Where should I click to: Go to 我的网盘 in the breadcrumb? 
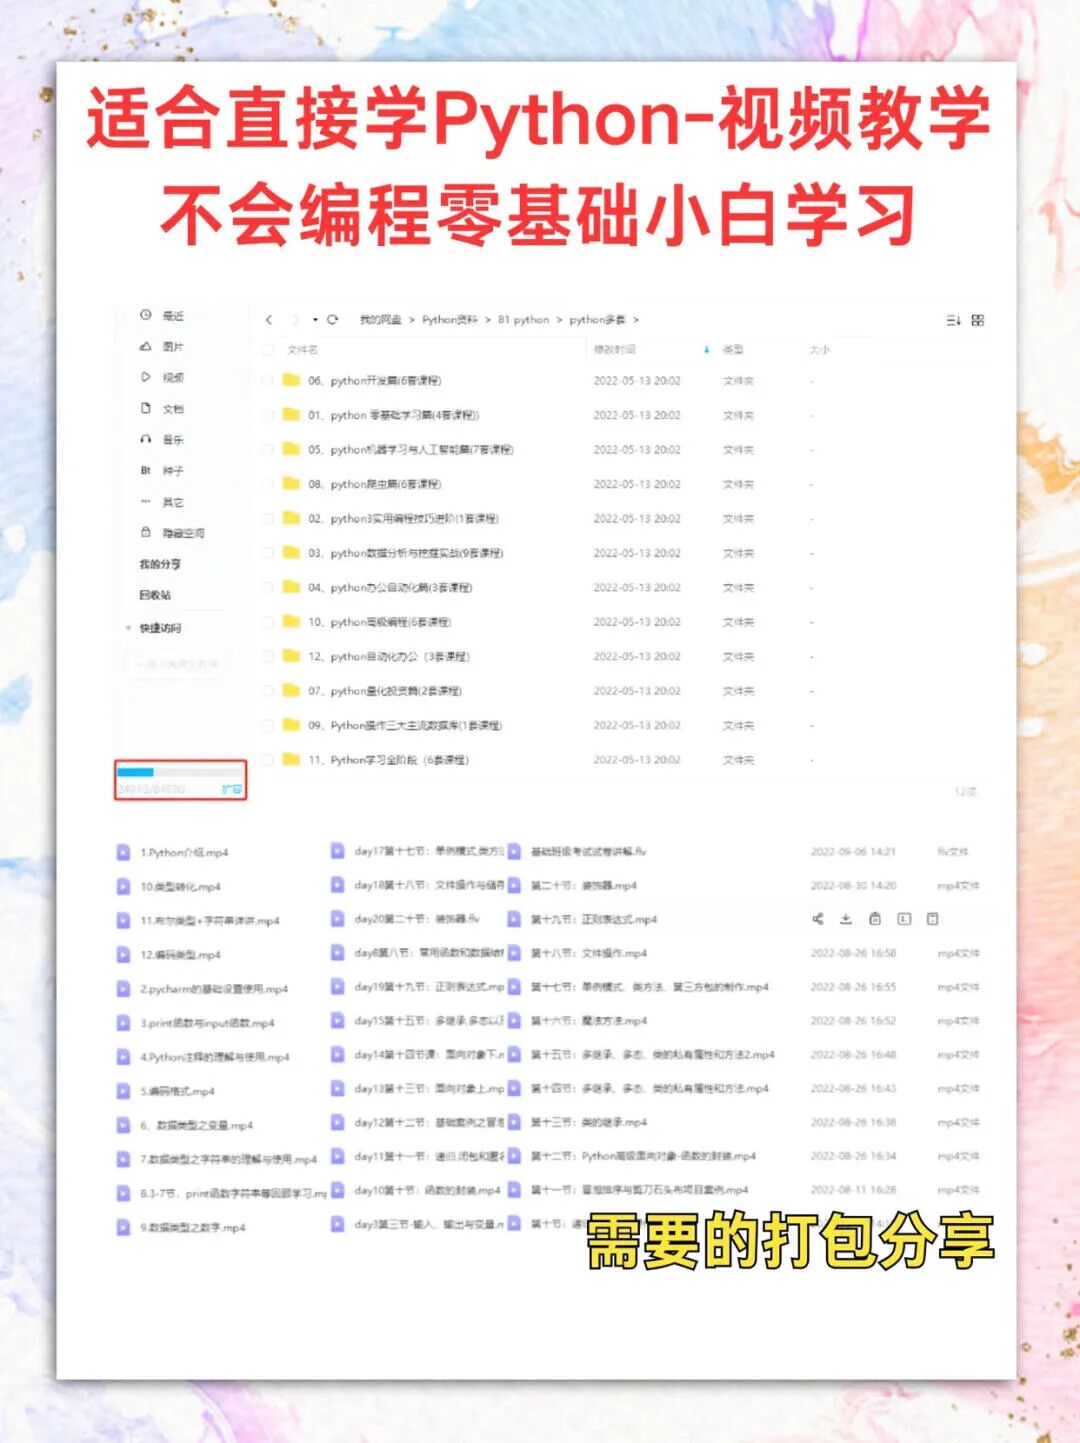coord(381,320)
